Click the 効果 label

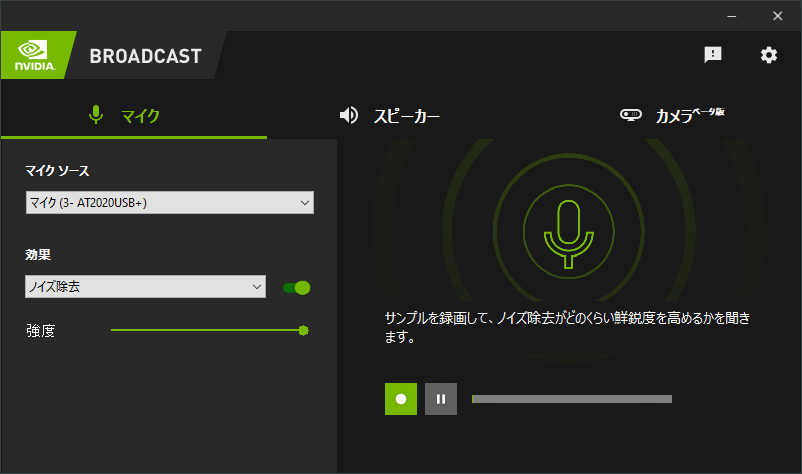(x=38, y=254)
